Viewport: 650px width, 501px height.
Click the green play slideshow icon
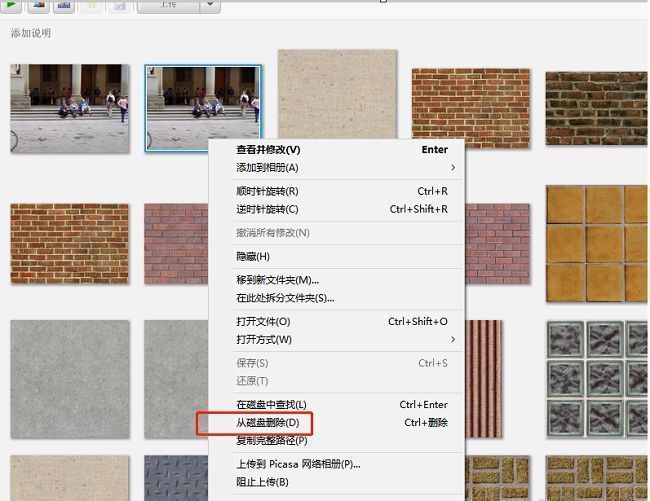(x=13, y=4)
